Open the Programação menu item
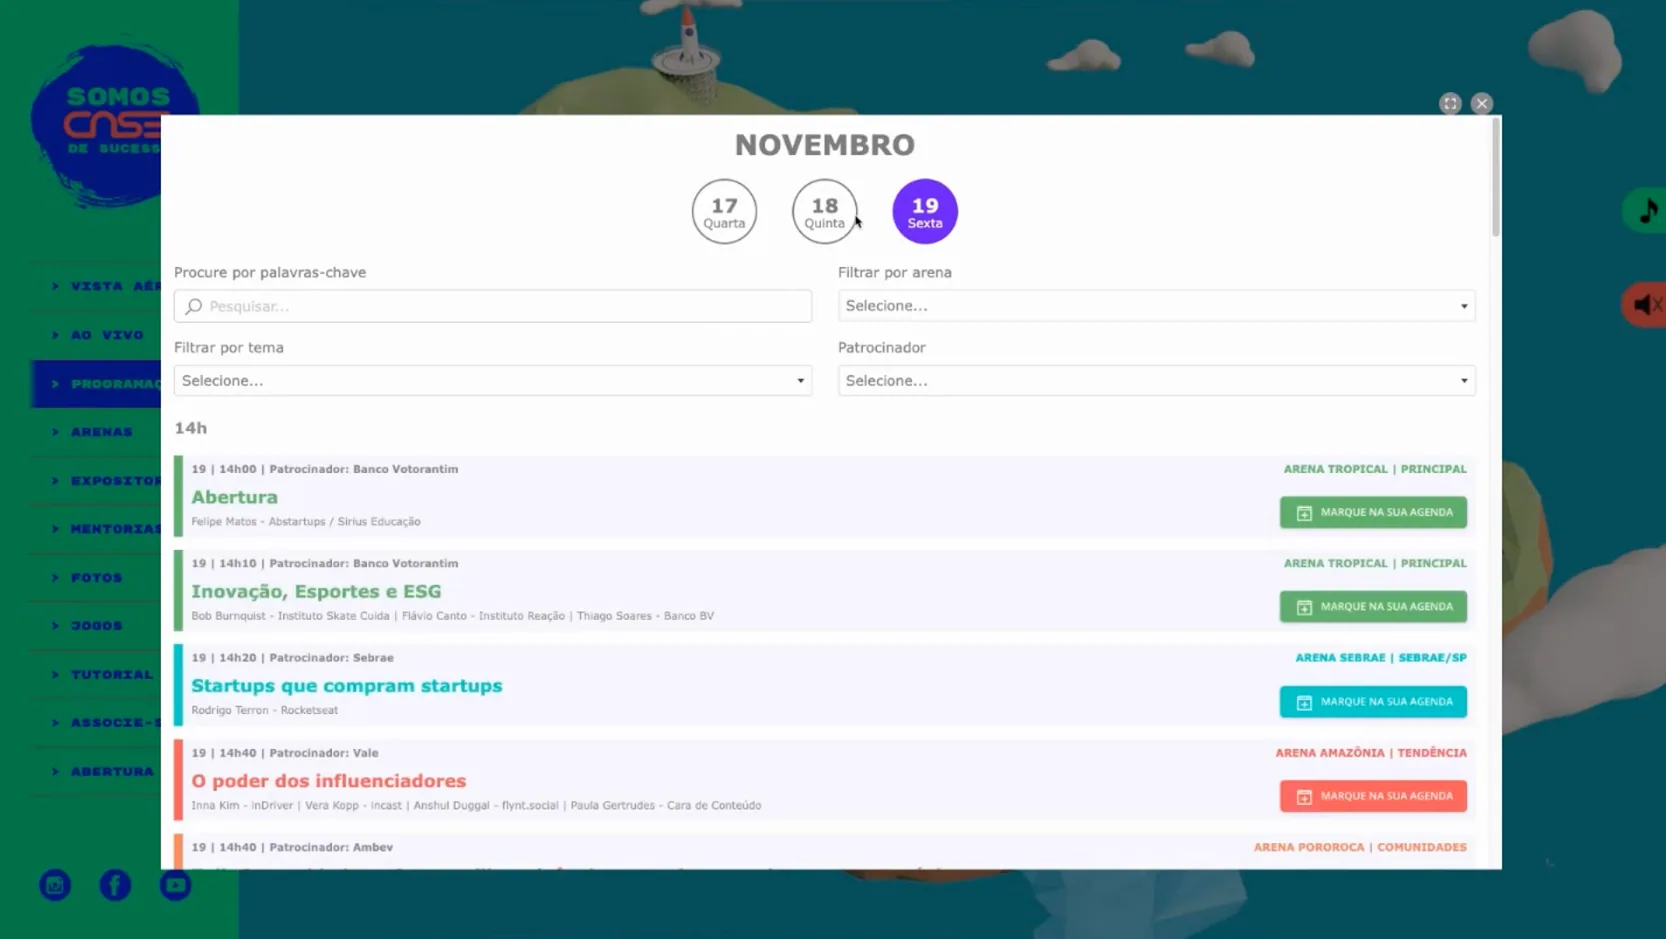 coord(98,384)
